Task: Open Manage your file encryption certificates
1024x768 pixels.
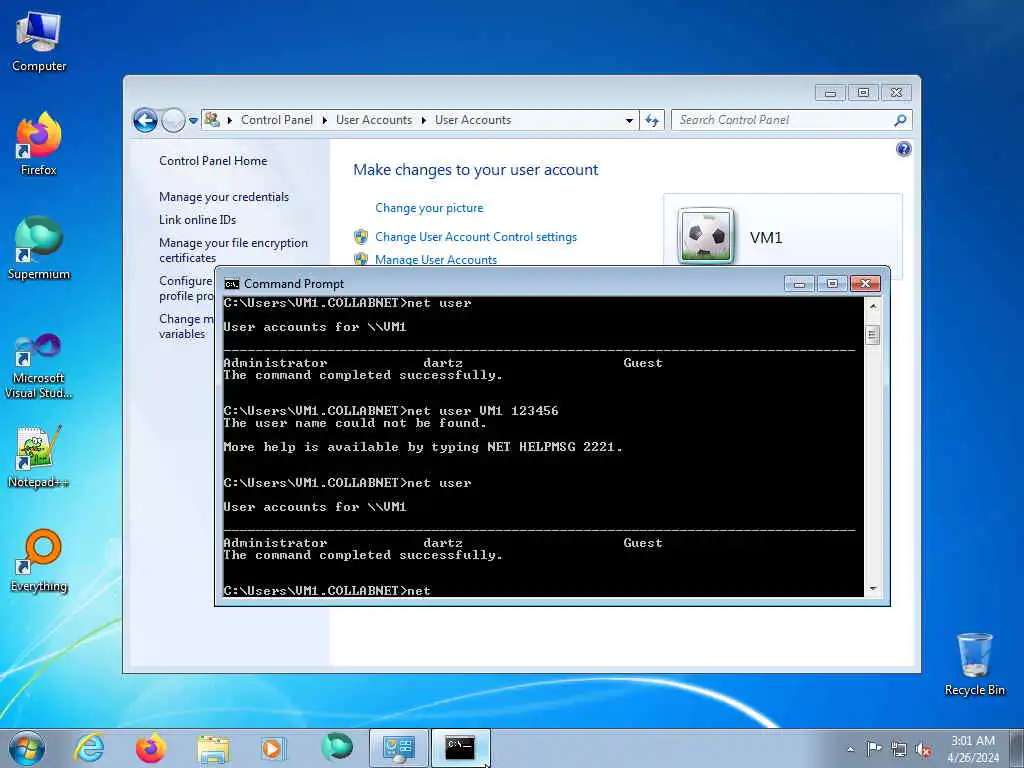Action: [x=233, y=250]
